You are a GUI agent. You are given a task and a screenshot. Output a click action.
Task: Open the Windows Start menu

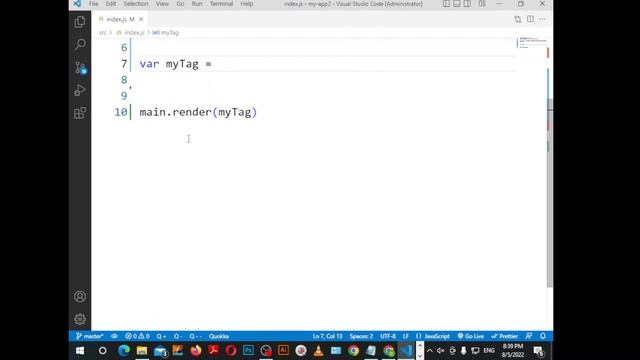pyautogui.click(x=80, y=351)
